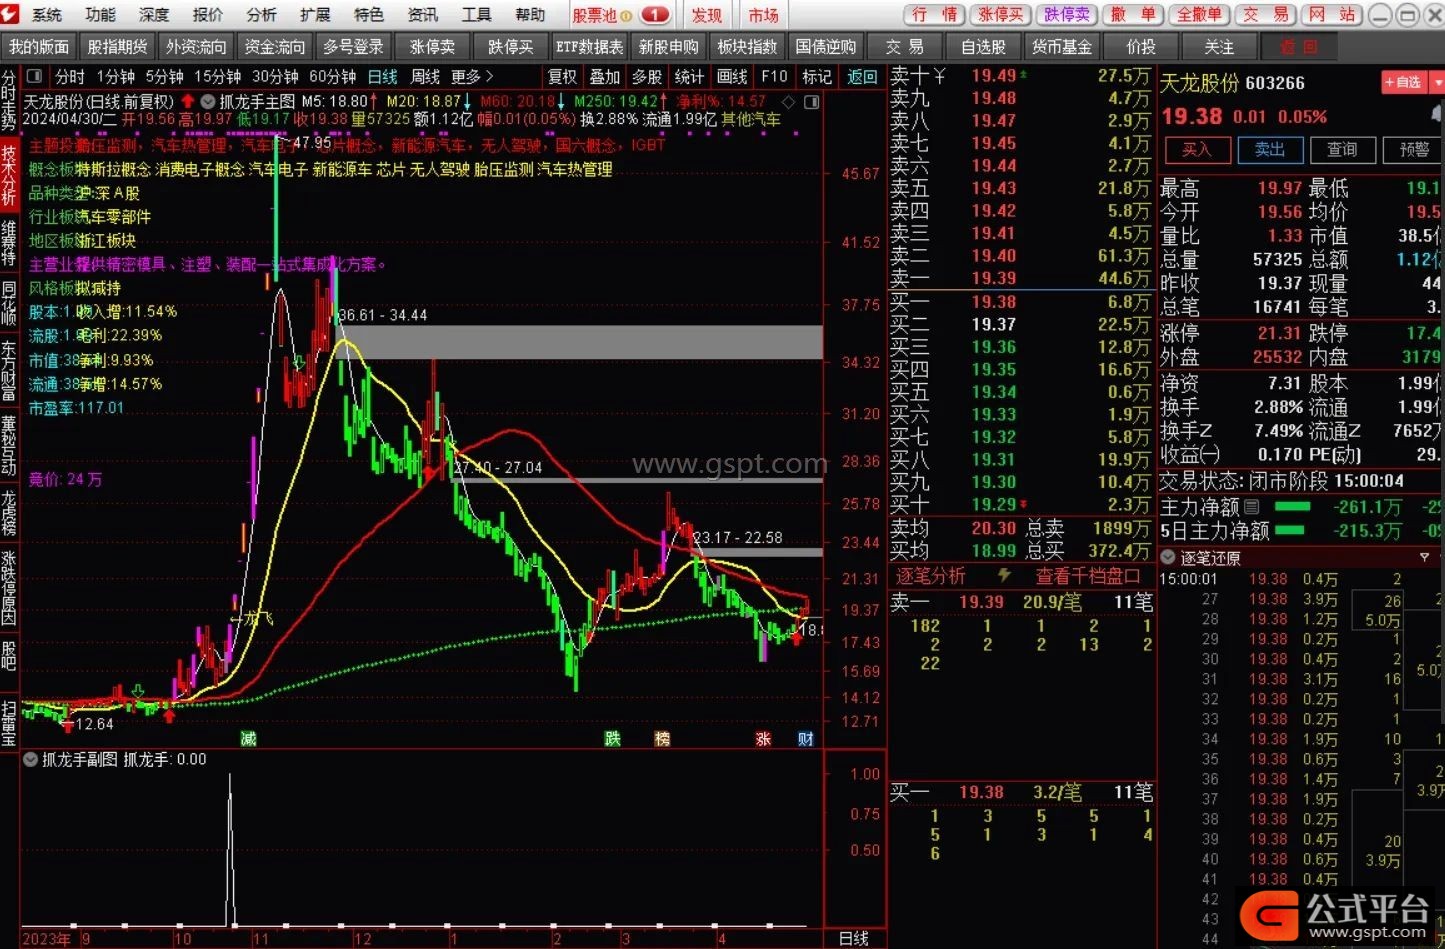Click the 跌停卖 top button
Image resolution: width=1445 pixels, height=949 pixels.
1067,14
